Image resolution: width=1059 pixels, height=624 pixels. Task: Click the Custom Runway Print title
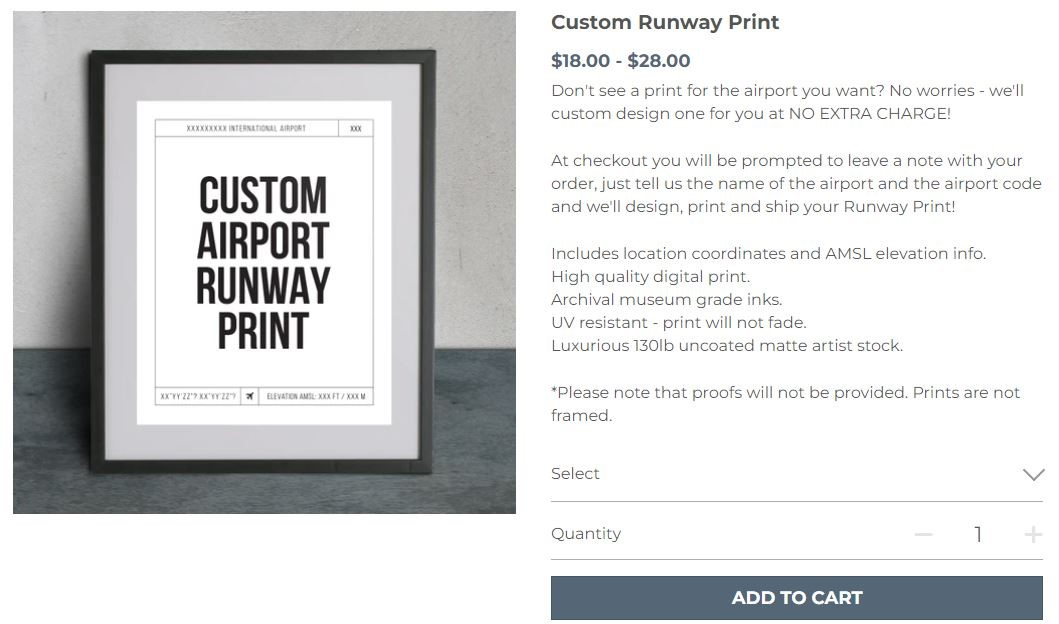pos(665,22)
